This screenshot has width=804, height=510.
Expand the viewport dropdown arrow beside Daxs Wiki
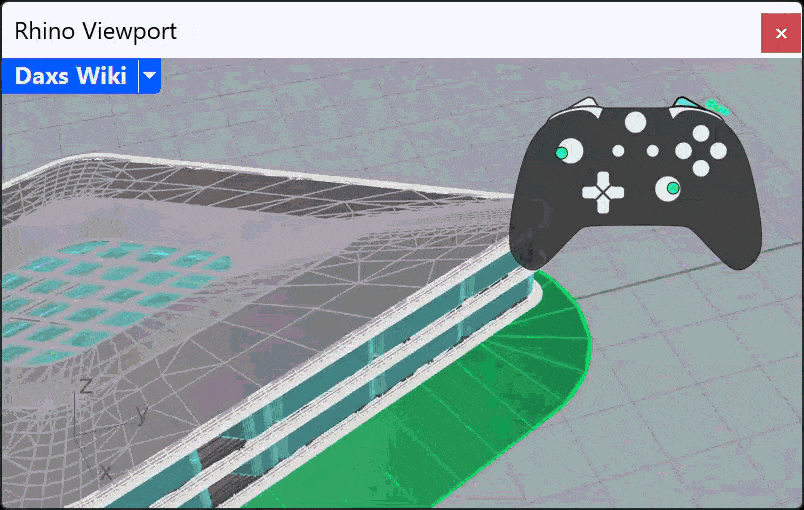pyautogui.click(x=150, y=76)
